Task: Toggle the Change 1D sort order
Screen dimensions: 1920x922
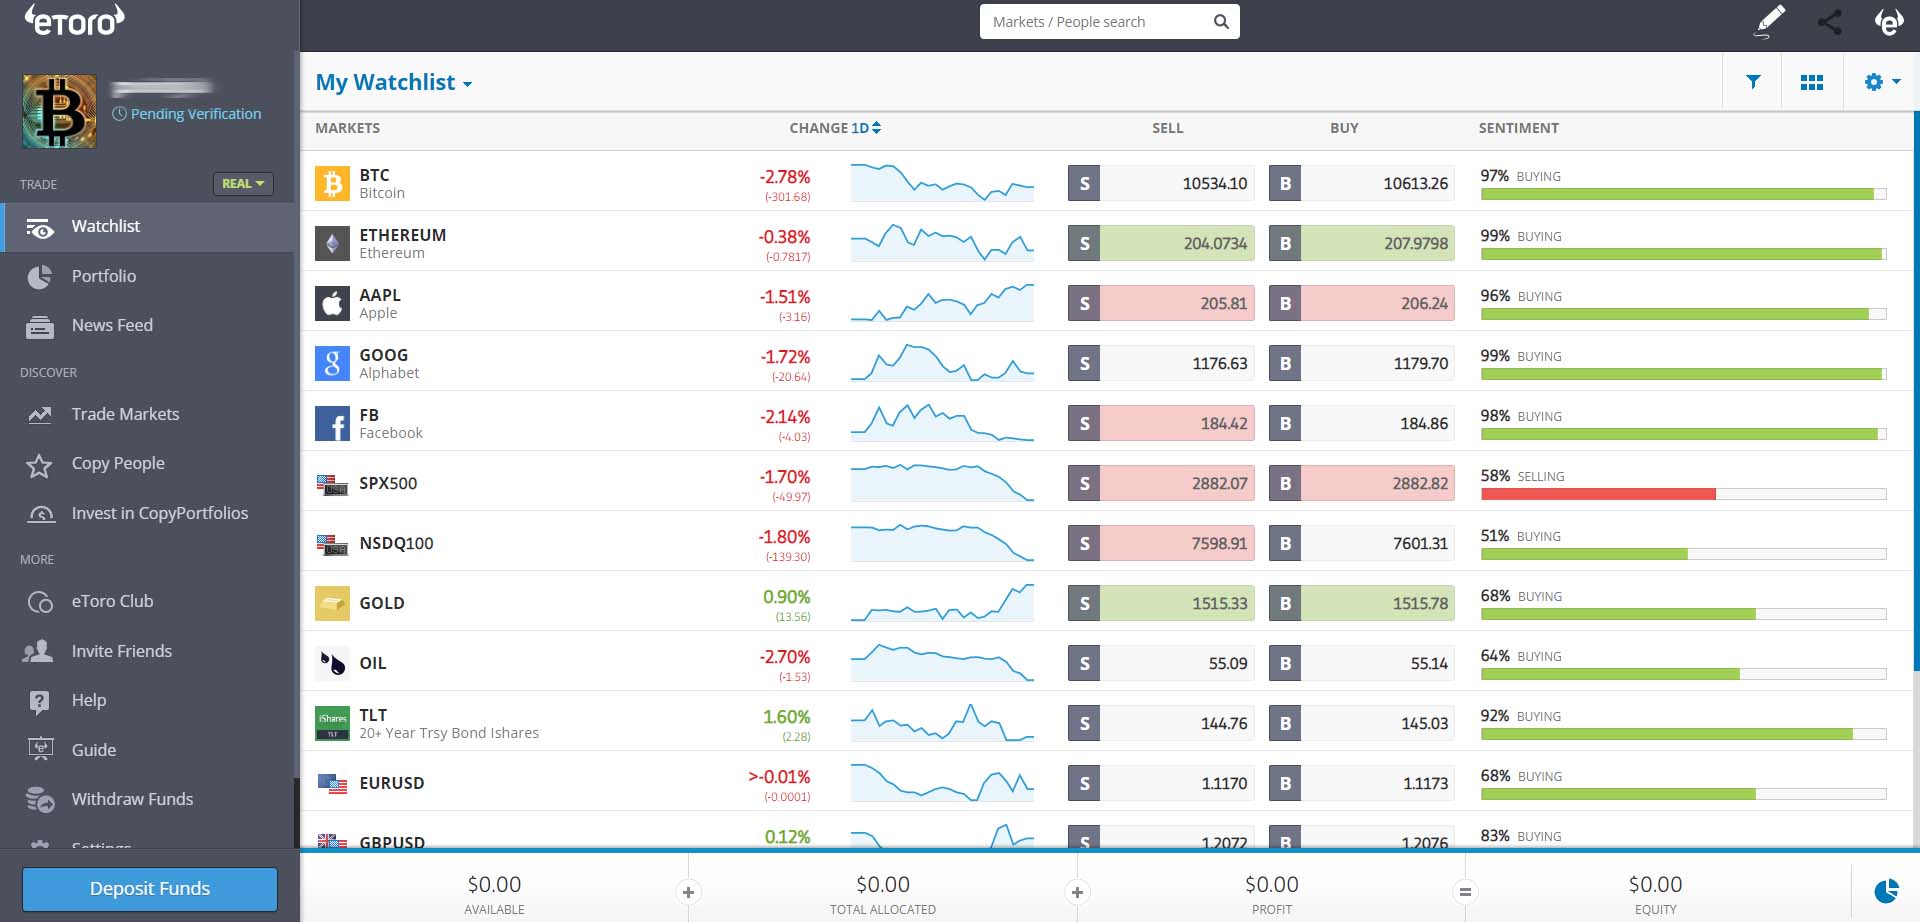Action: 875,128
